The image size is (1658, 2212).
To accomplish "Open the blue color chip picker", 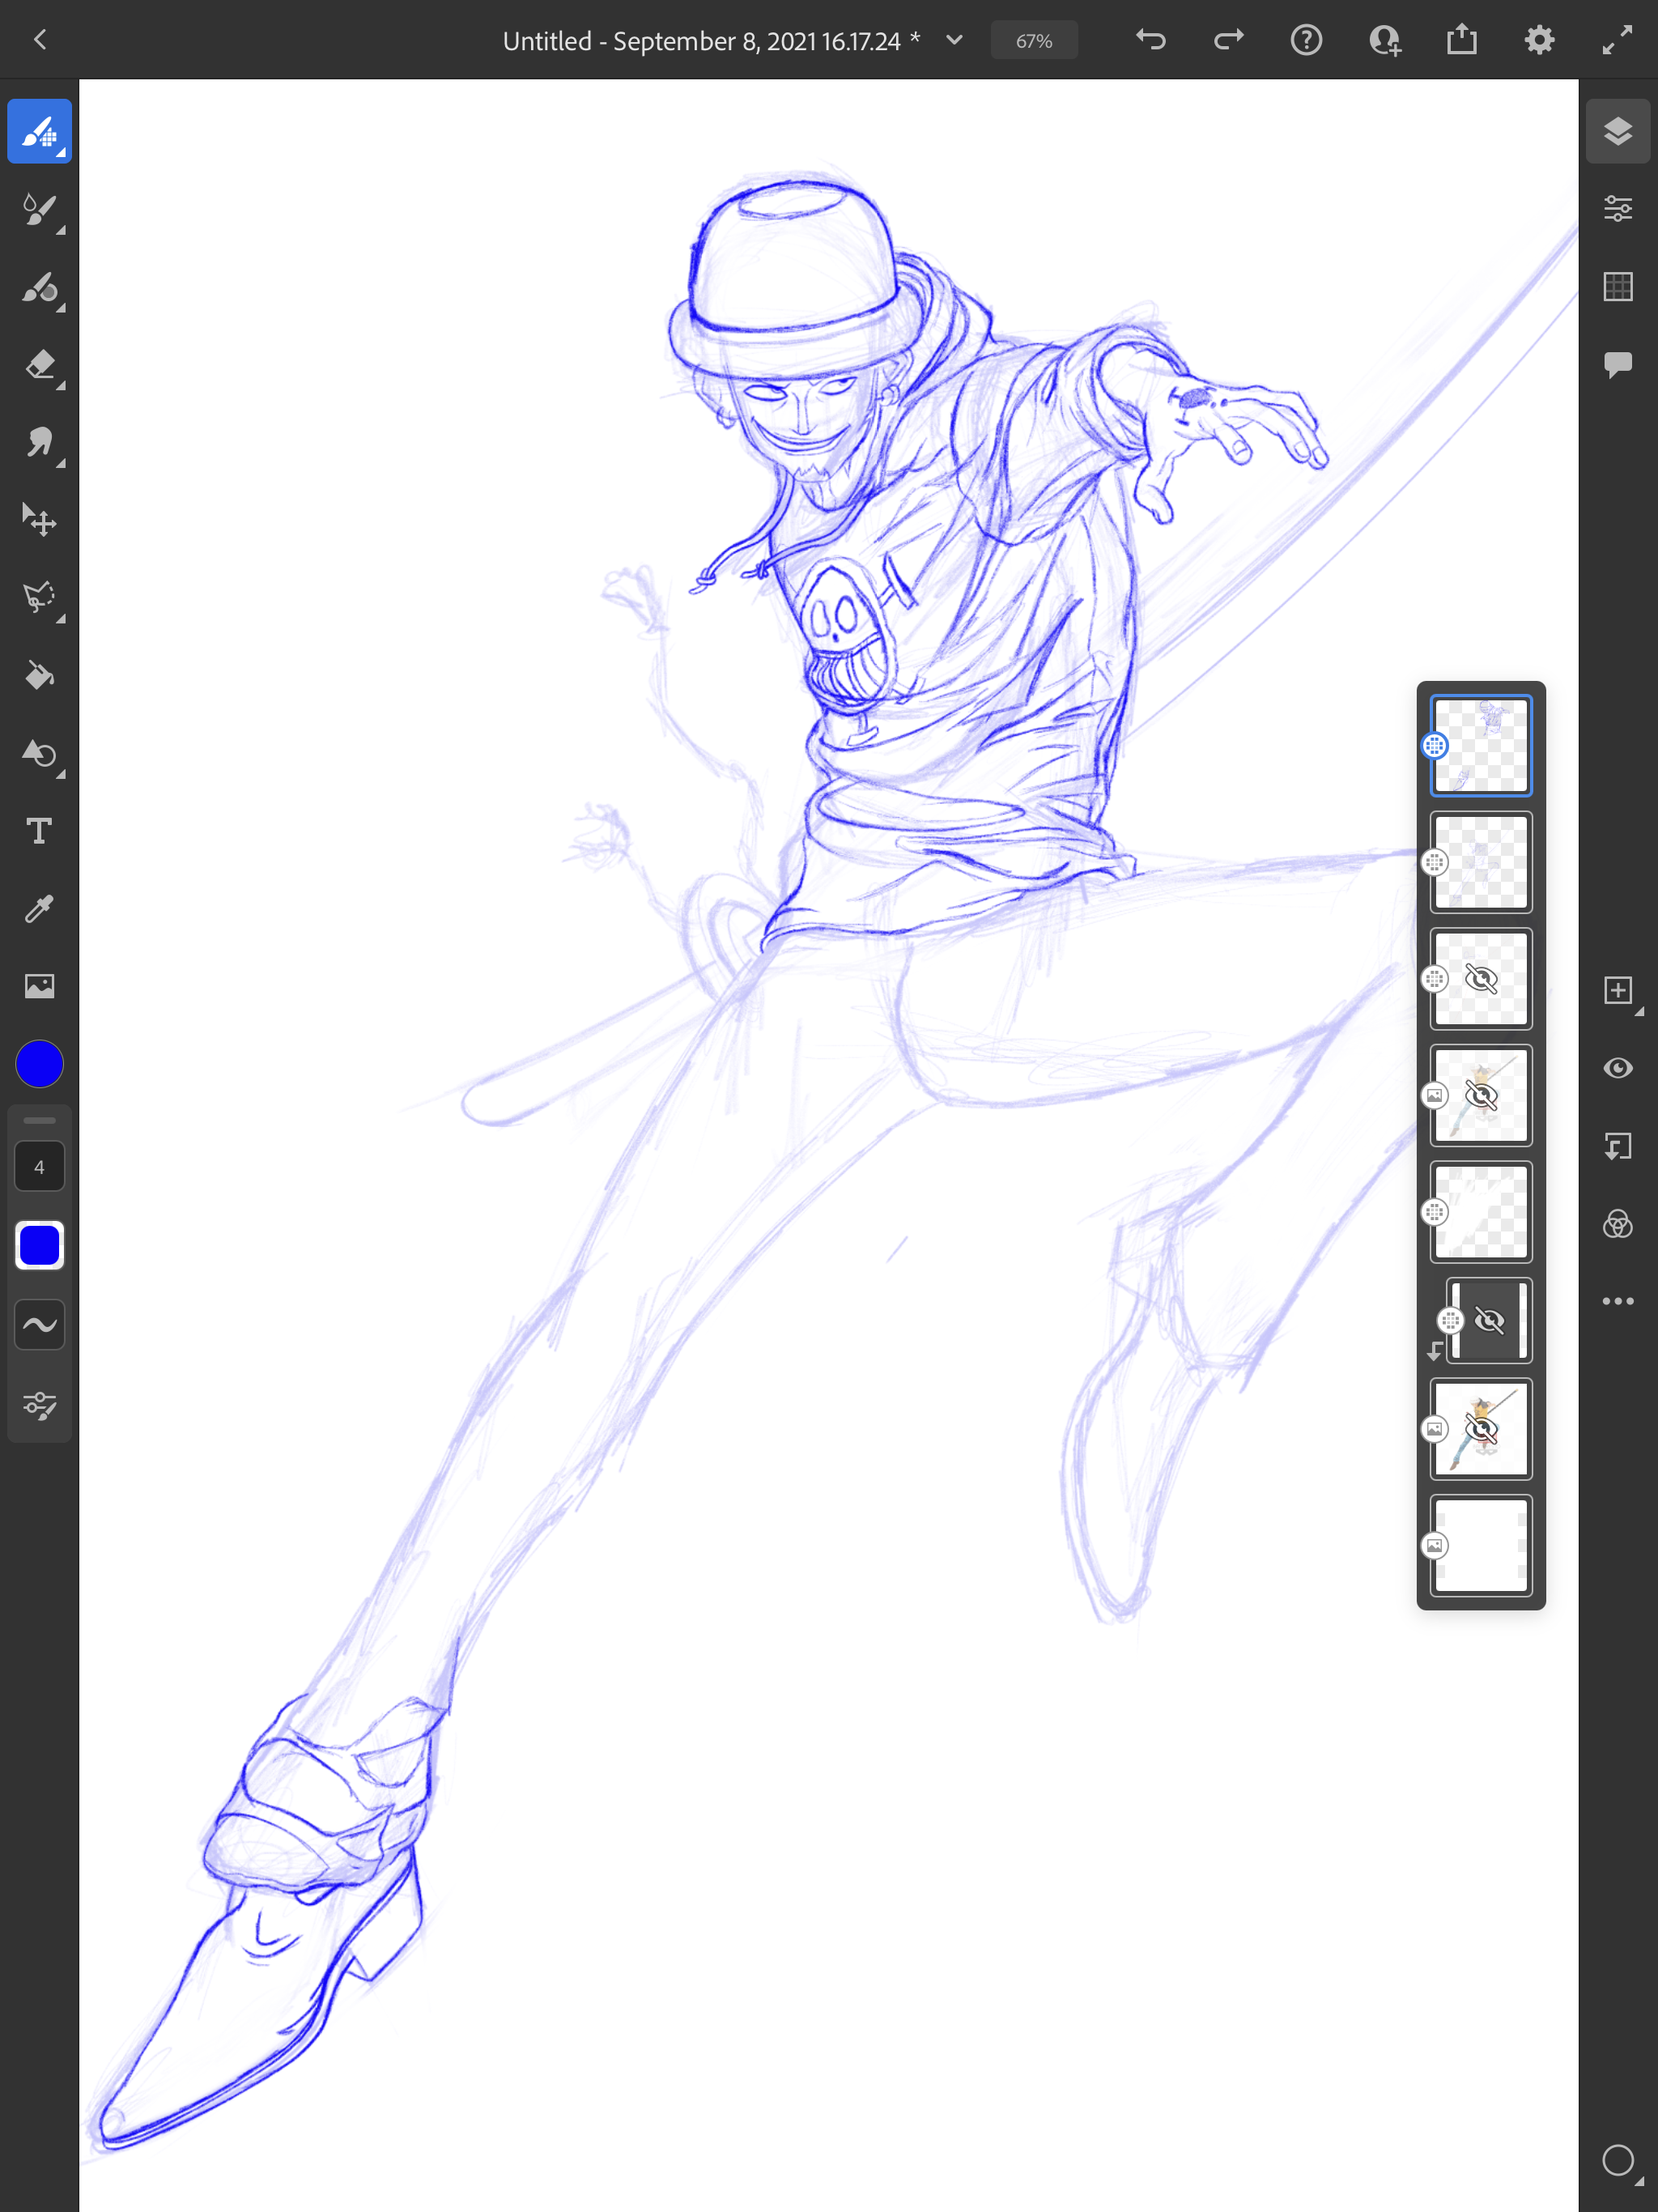I will click(39, 1064).
